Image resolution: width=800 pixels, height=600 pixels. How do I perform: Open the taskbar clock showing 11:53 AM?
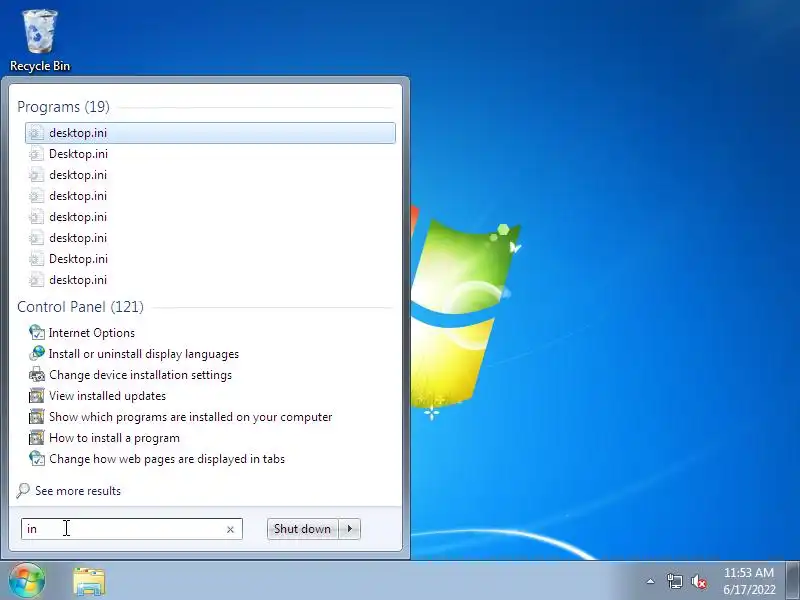coord(748,581)
